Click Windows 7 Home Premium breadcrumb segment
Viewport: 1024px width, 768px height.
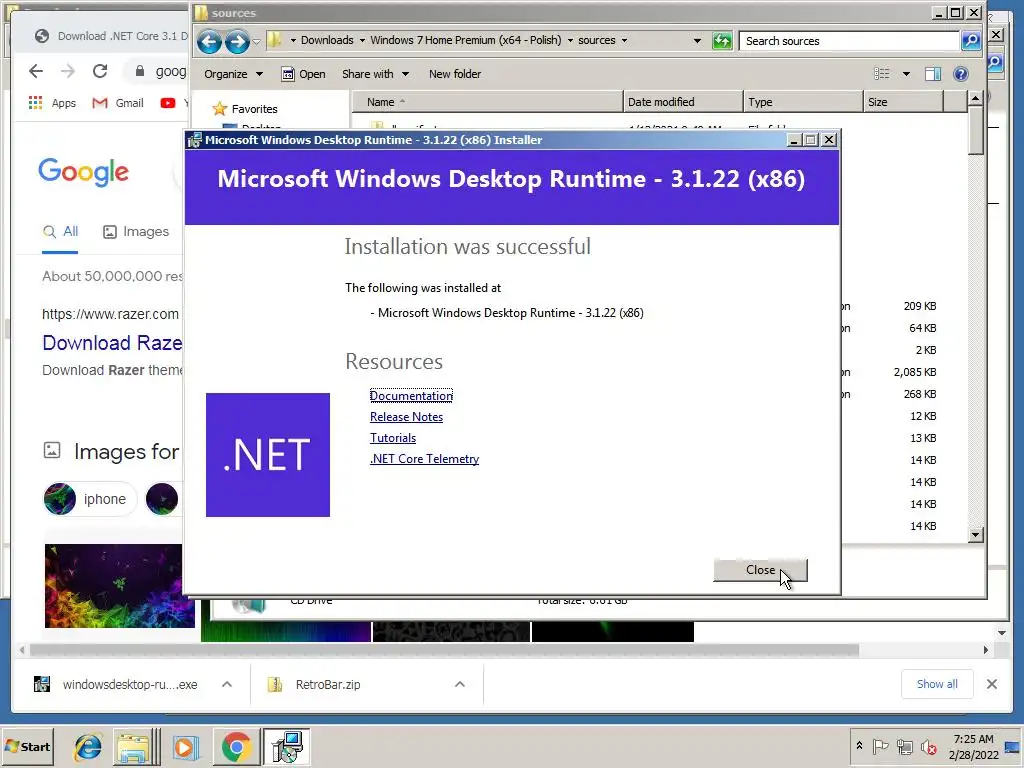(x=466, y=40)
